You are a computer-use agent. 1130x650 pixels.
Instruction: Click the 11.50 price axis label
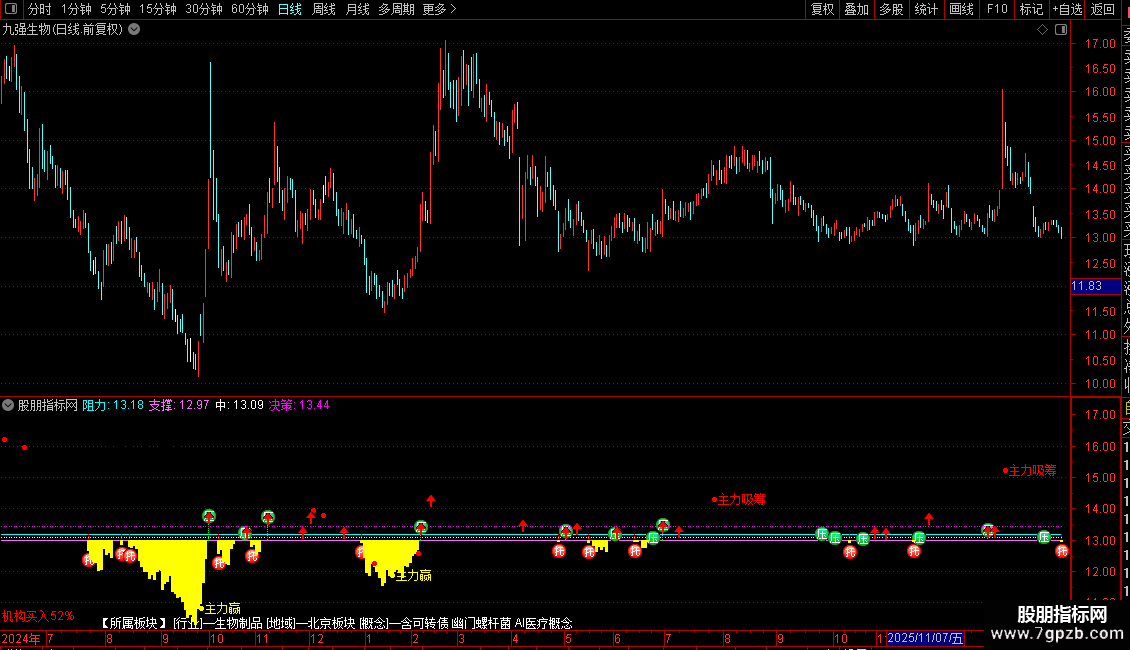coord(1100,311)
